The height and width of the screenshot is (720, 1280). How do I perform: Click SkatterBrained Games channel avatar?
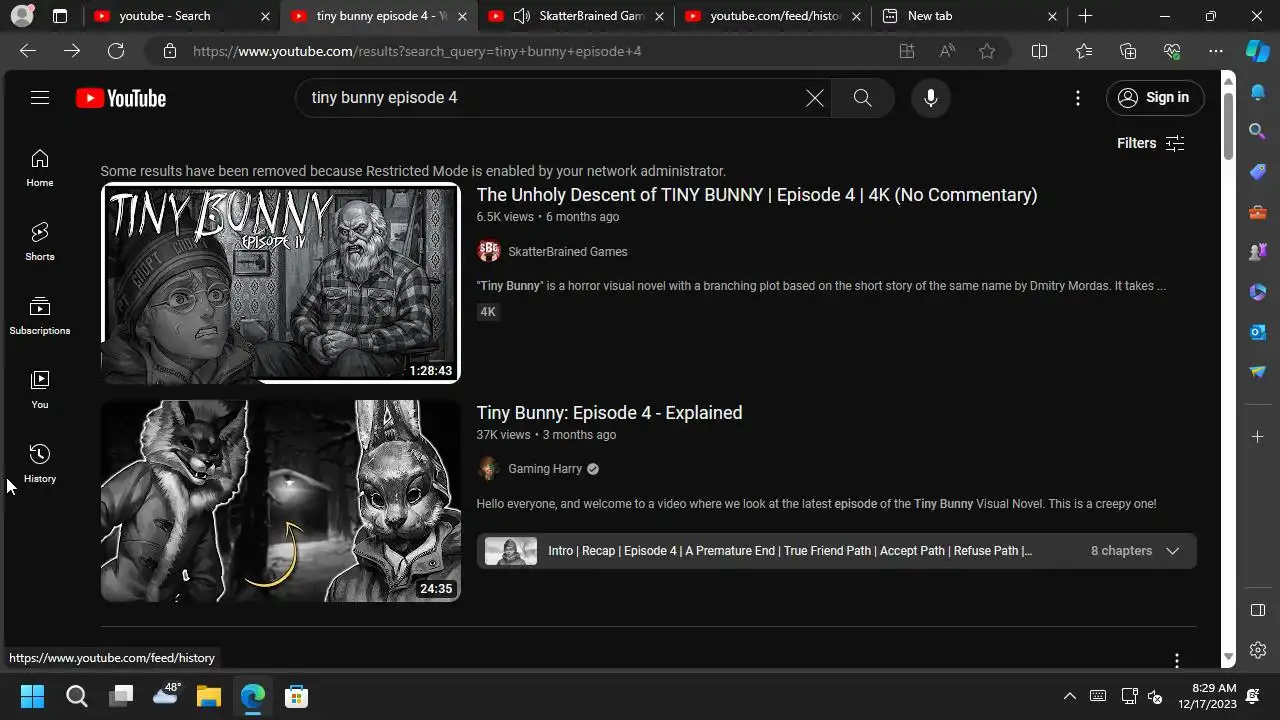pyautogui.click(x=489, y=252)
